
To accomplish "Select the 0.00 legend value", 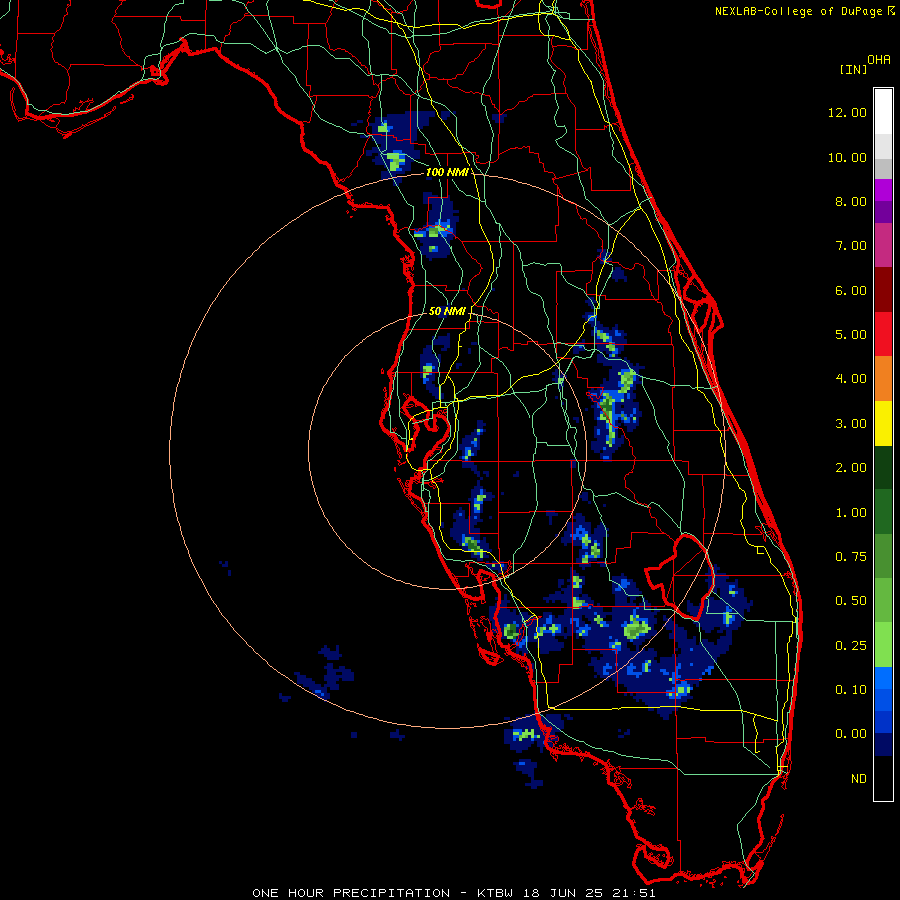I will pyautogui.click(x=851, y=734).
